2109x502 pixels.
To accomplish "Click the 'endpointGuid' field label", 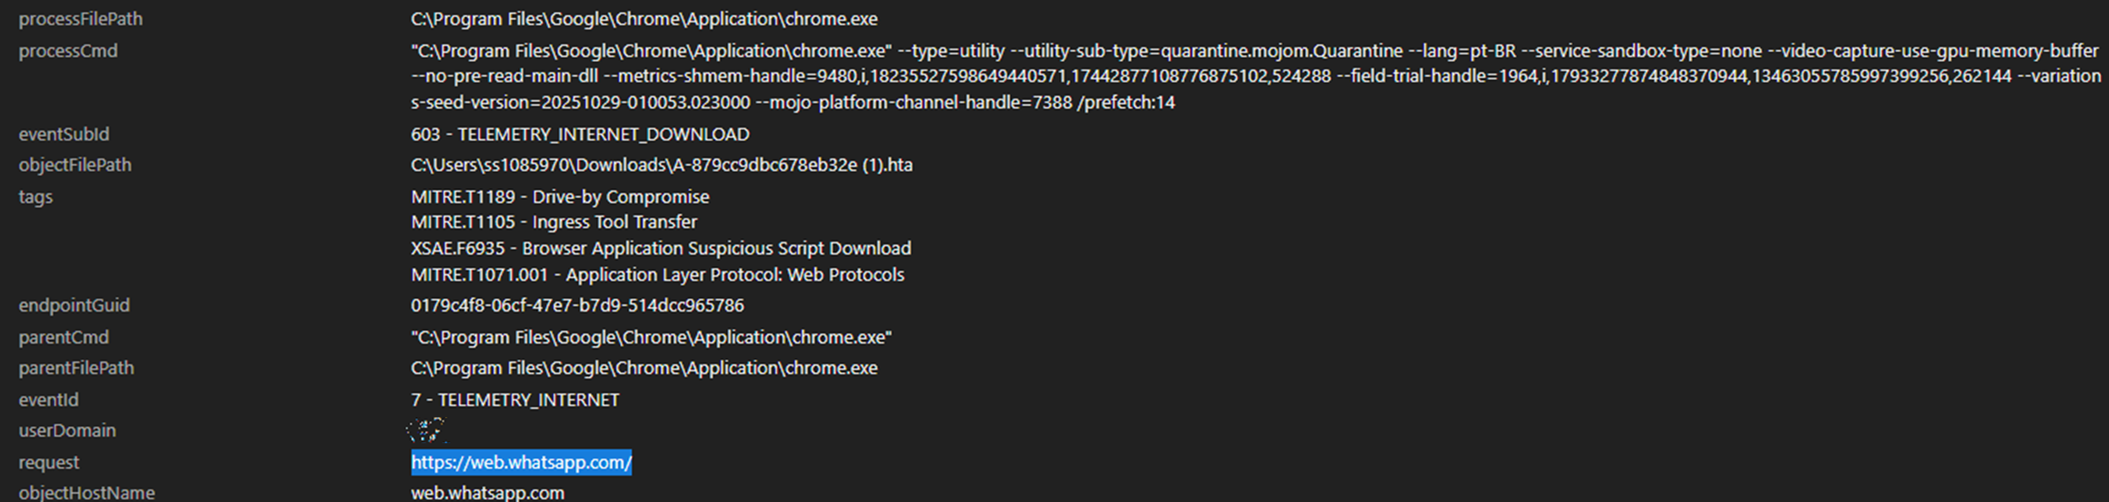I will coord(74,305).
